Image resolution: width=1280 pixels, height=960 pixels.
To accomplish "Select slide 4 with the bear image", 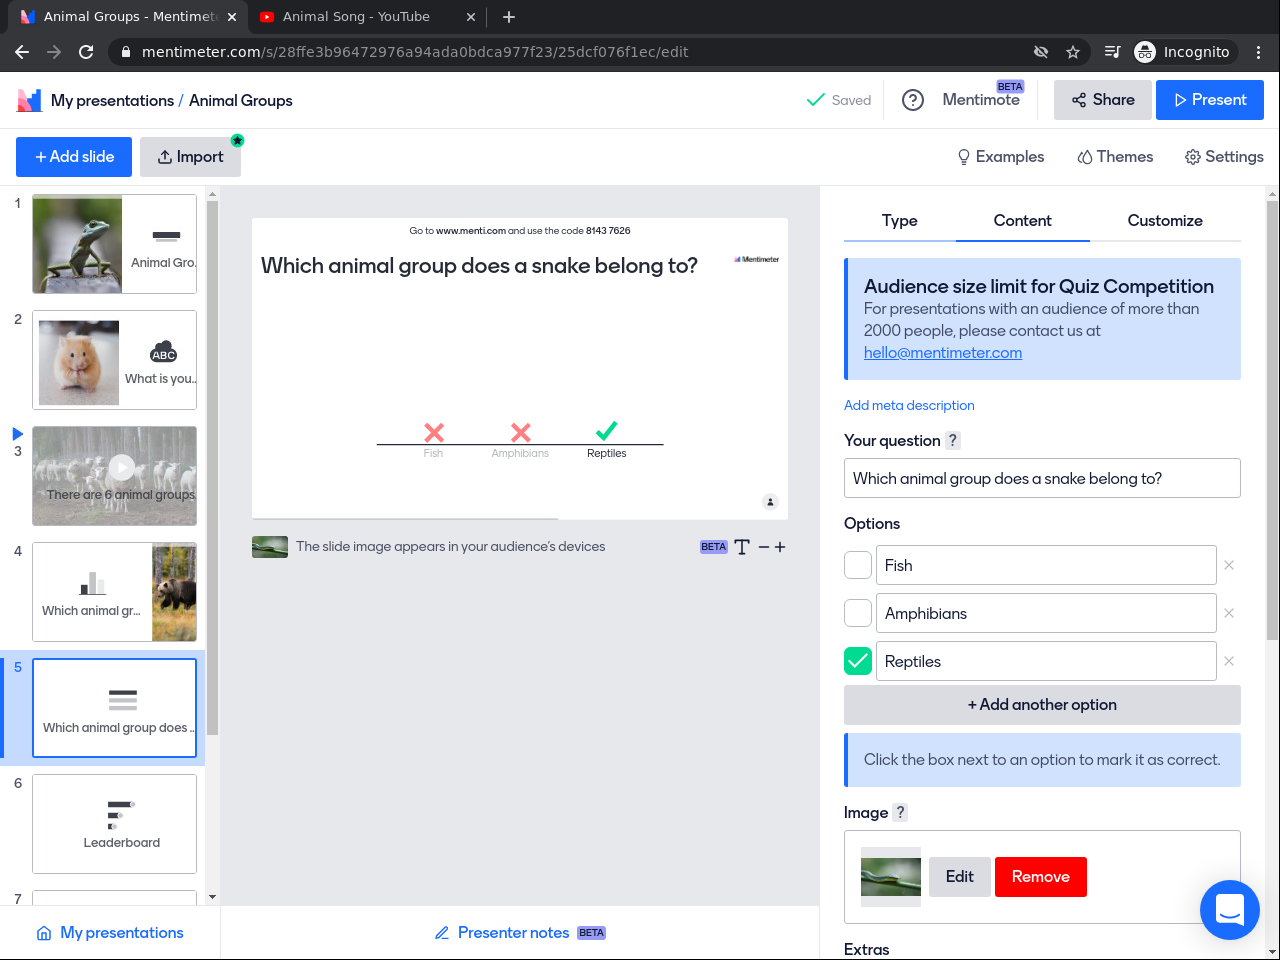I will point(114,592).
